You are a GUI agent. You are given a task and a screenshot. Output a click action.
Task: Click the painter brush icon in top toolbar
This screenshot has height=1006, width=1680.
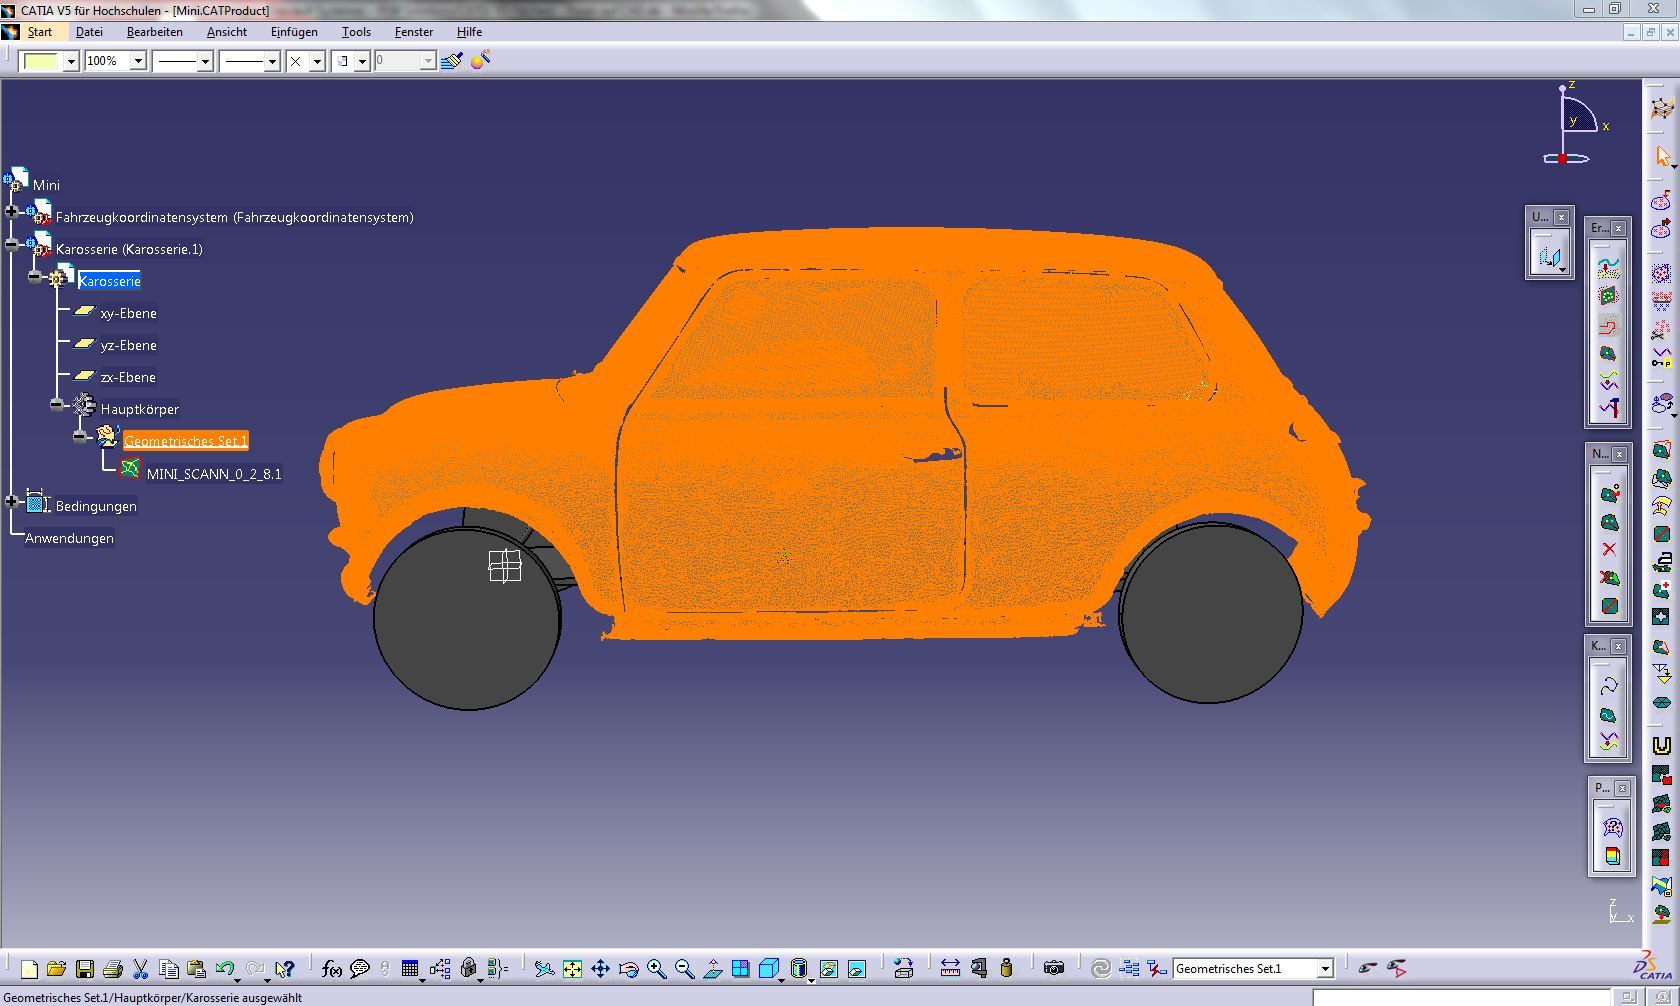pos(452,61)
